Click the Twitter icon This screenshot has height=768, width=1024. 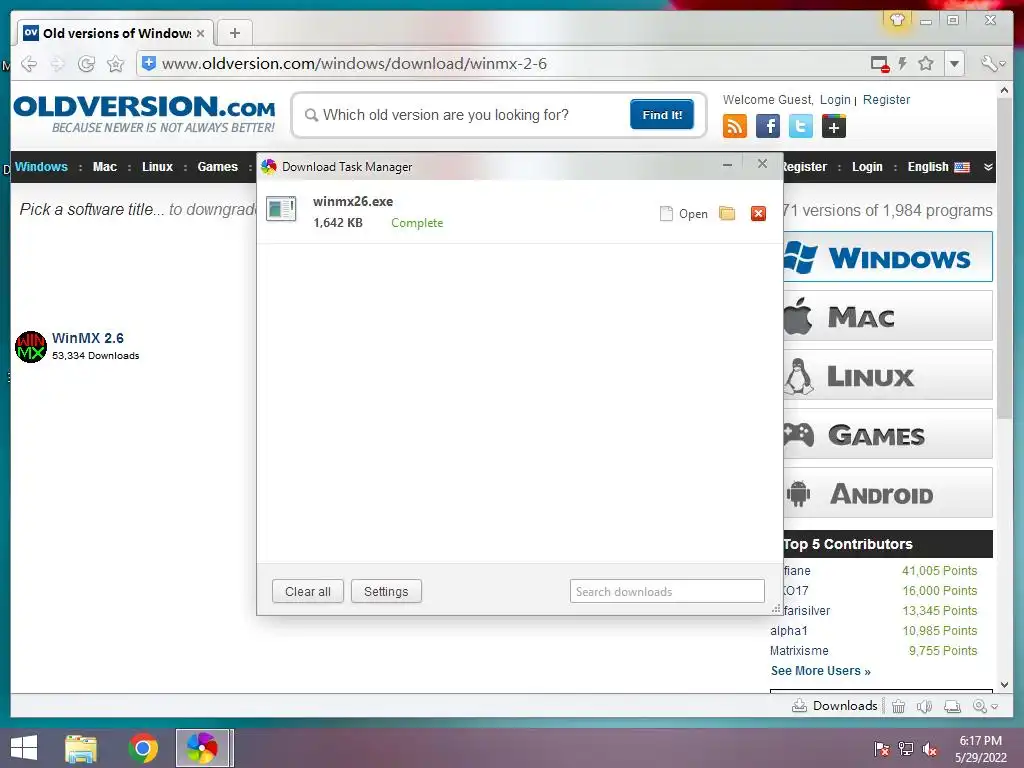click(801, 125)
